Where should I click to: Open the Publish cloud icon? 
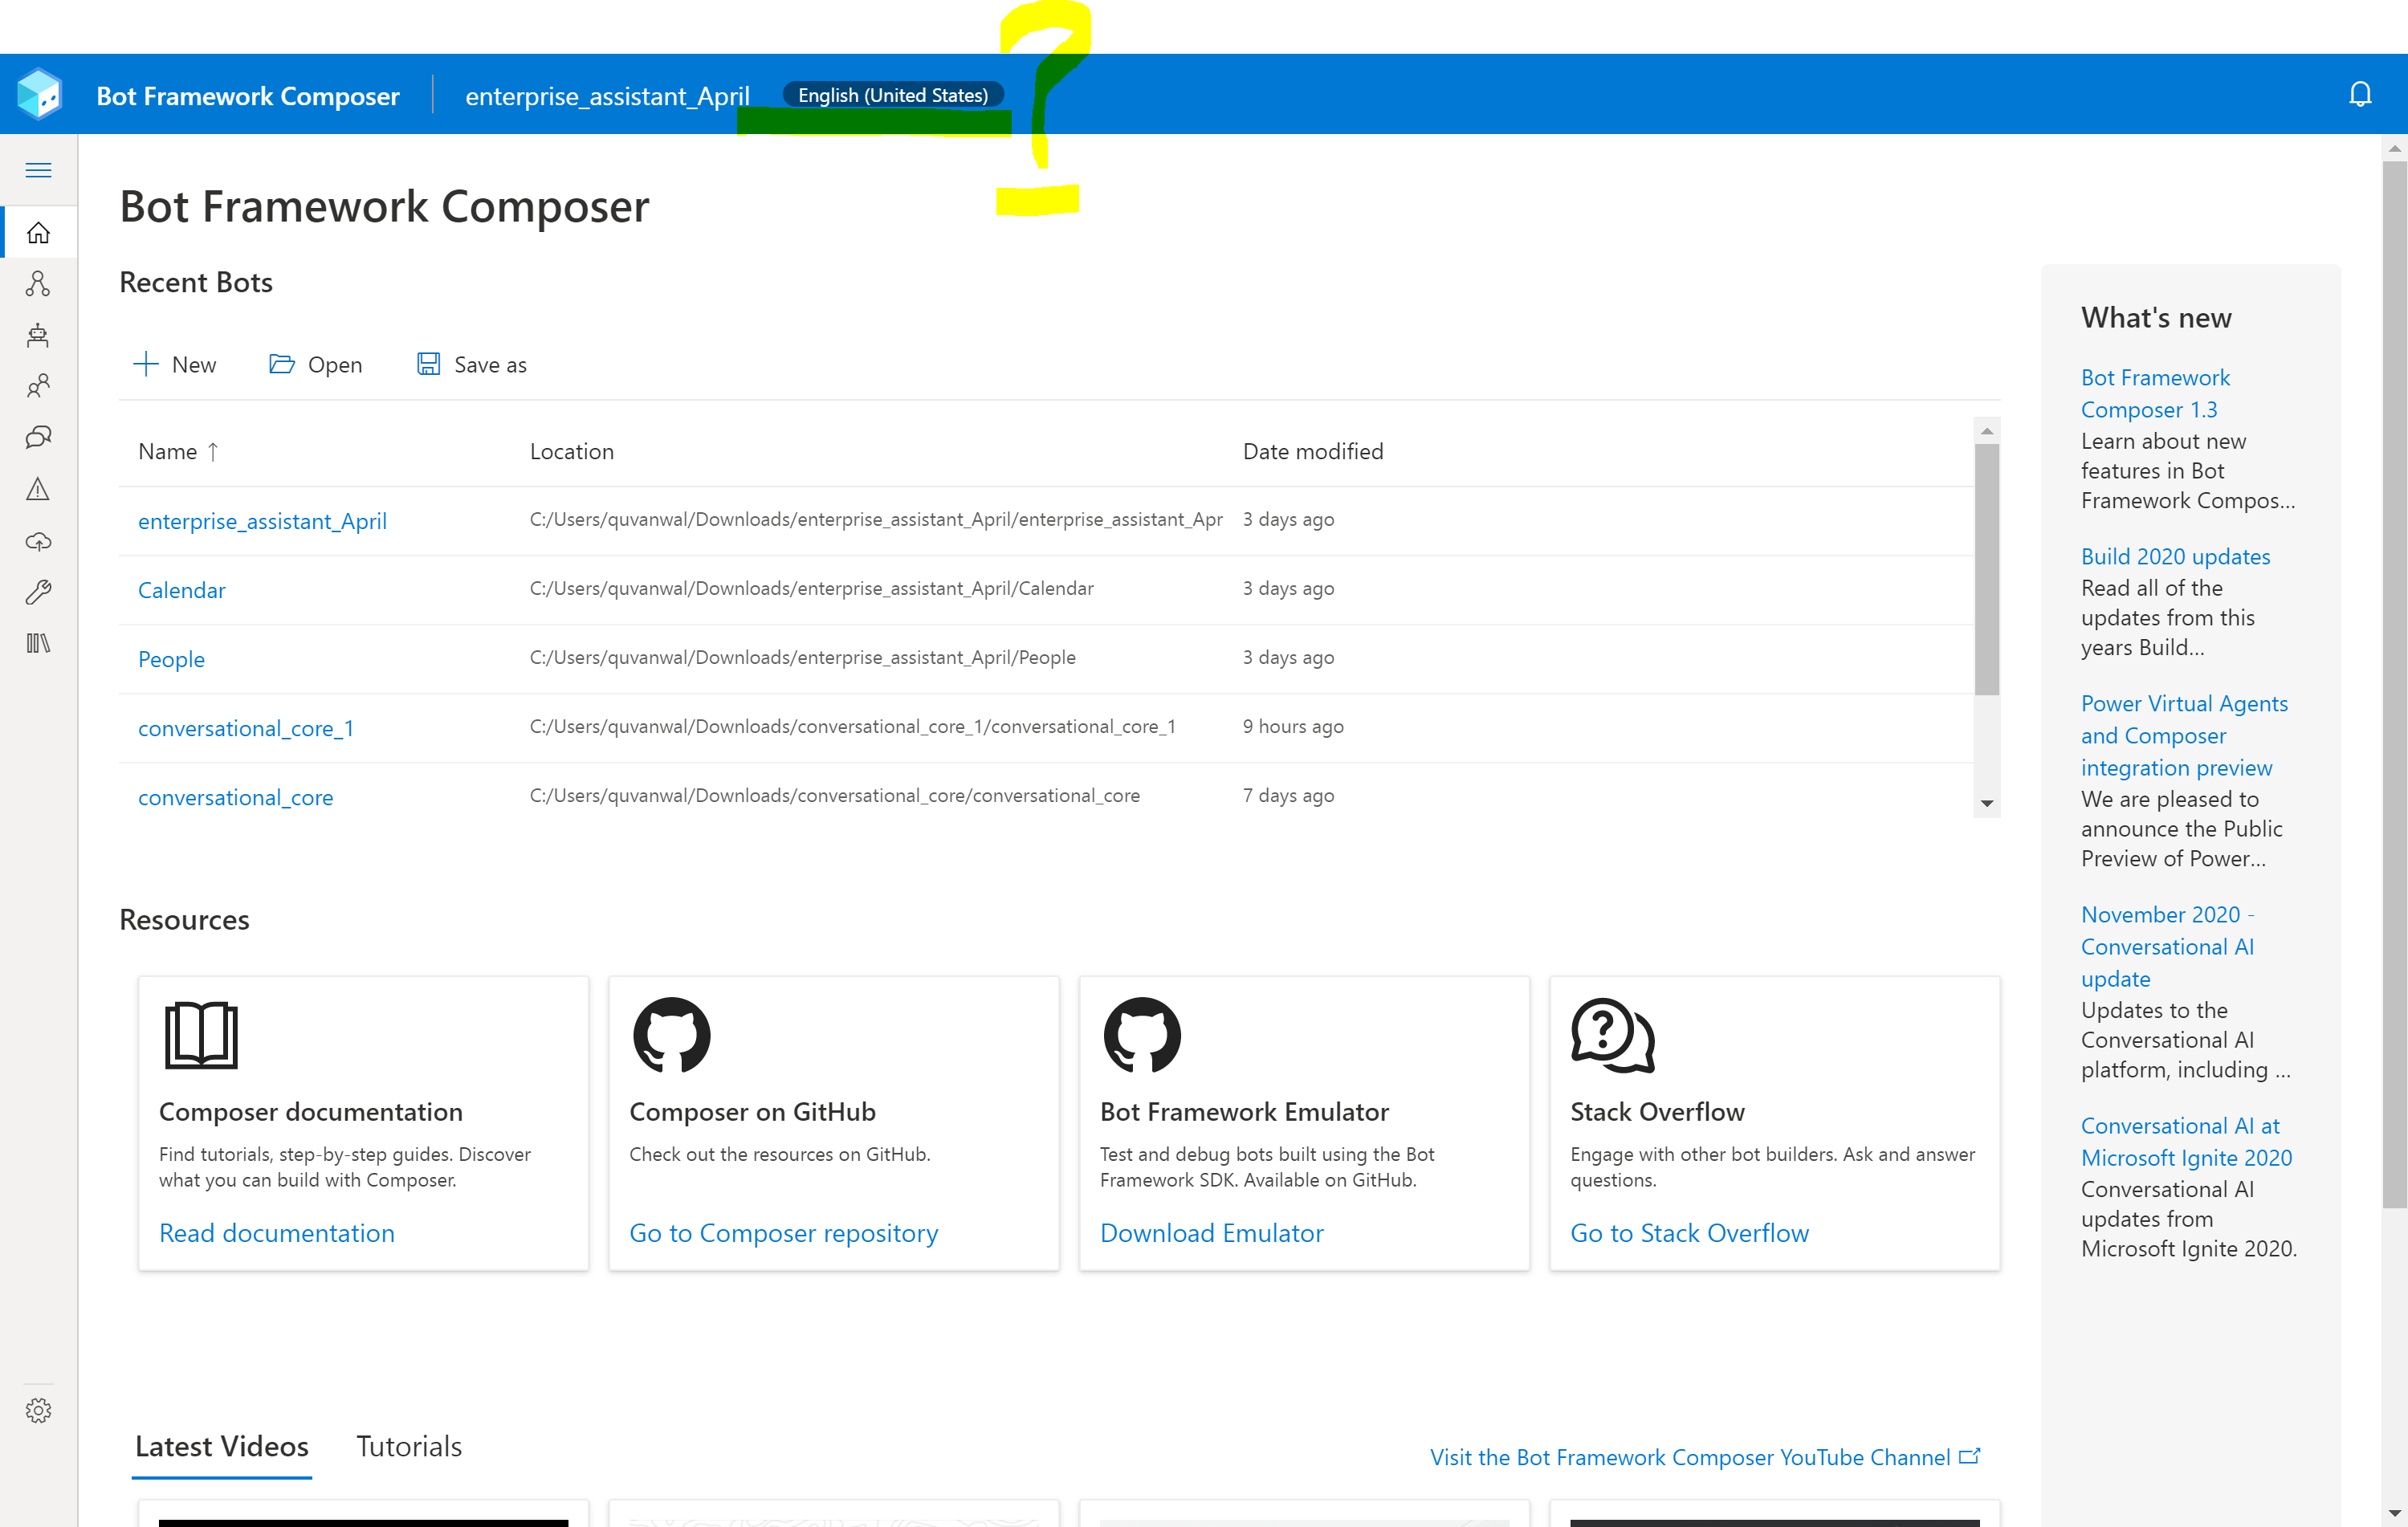pos(38,541)
